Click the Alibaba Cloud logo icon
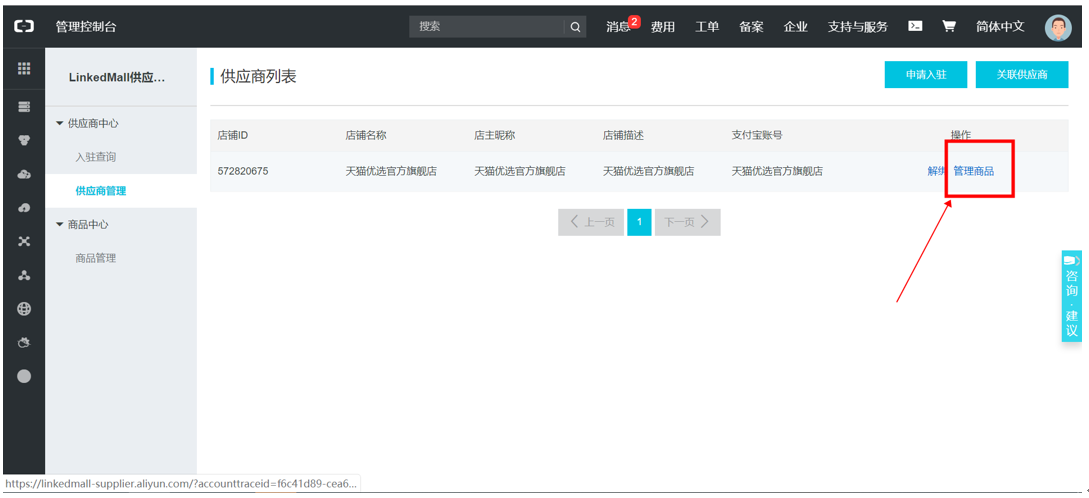Screen dimensions: 1089x498 (x=24, y=27)
